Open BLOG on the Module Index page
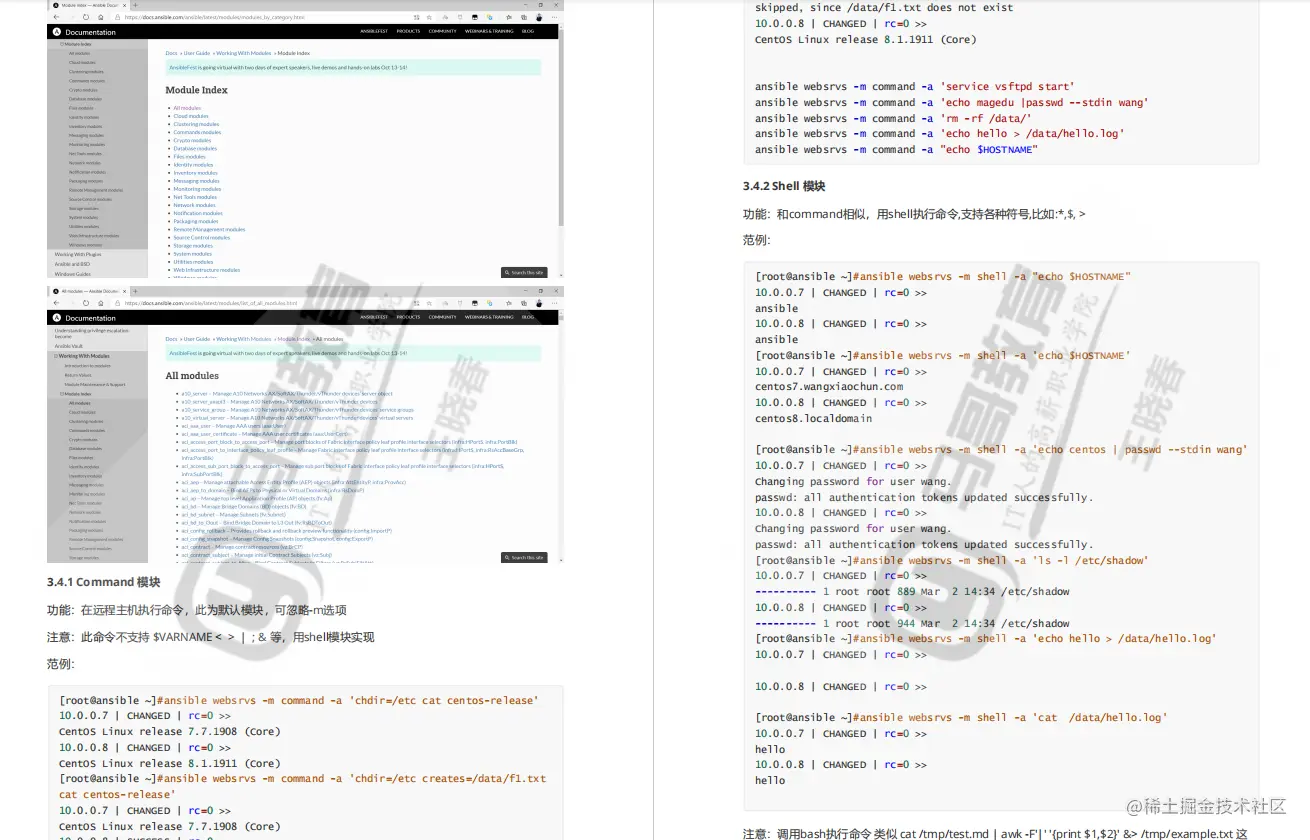This screenshot has height=840, width=1310. click(527, 32)
